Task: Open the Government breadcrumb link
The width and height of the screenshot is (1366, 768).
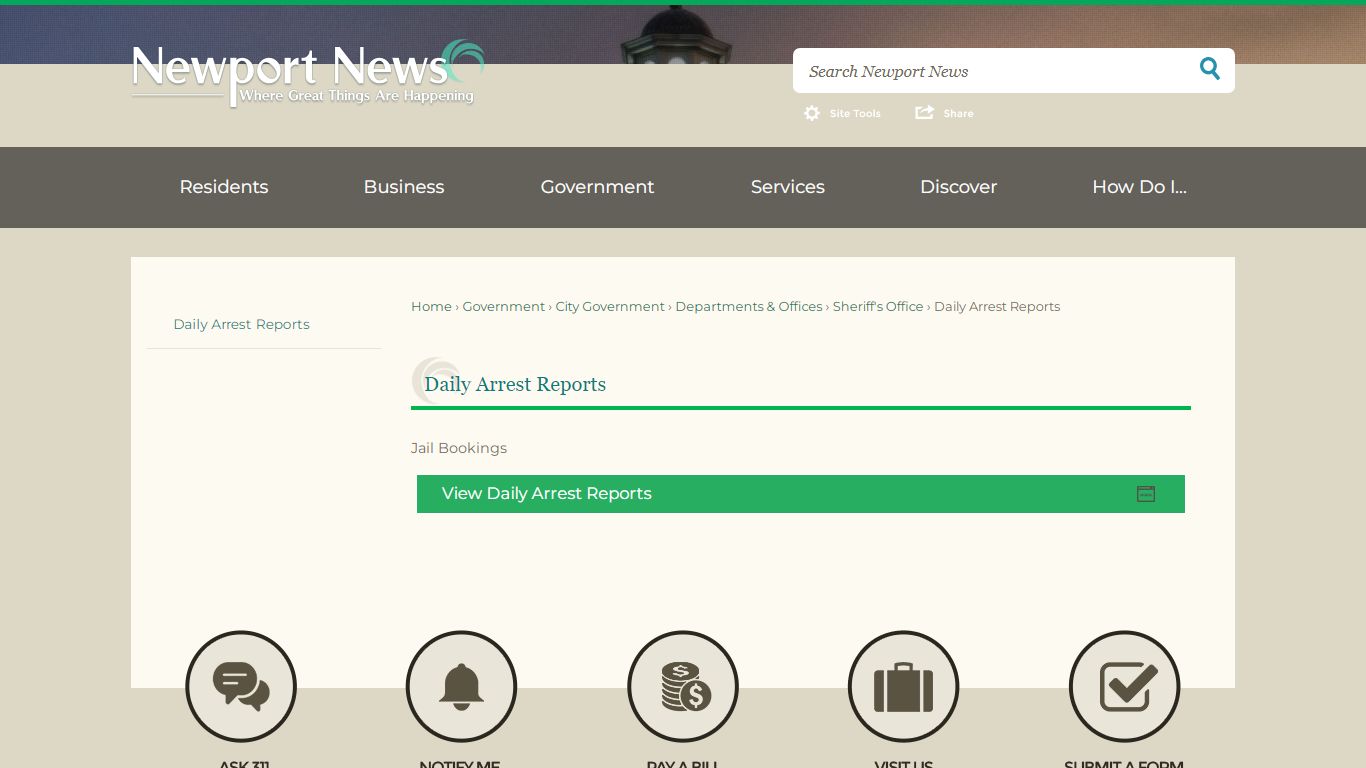Action: (504, 307)
